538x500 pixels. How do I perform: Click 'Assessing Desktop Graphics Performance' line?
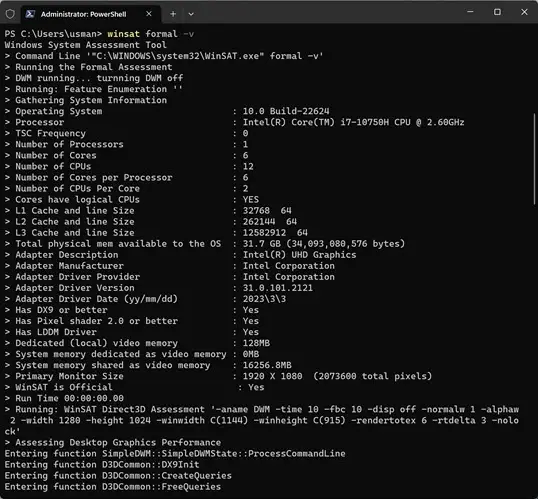[x=113, y=442]
